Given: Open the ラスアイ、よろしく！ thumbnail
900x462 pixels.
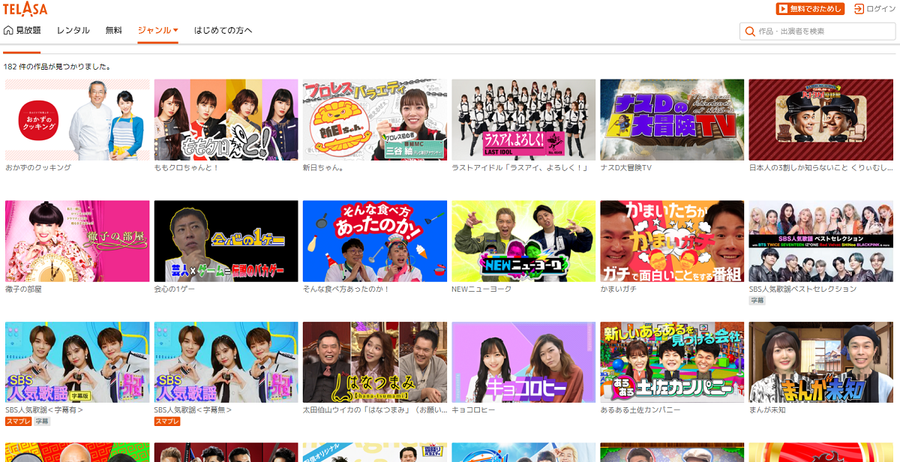Looking at the screenshot, I should click(523, 120).
